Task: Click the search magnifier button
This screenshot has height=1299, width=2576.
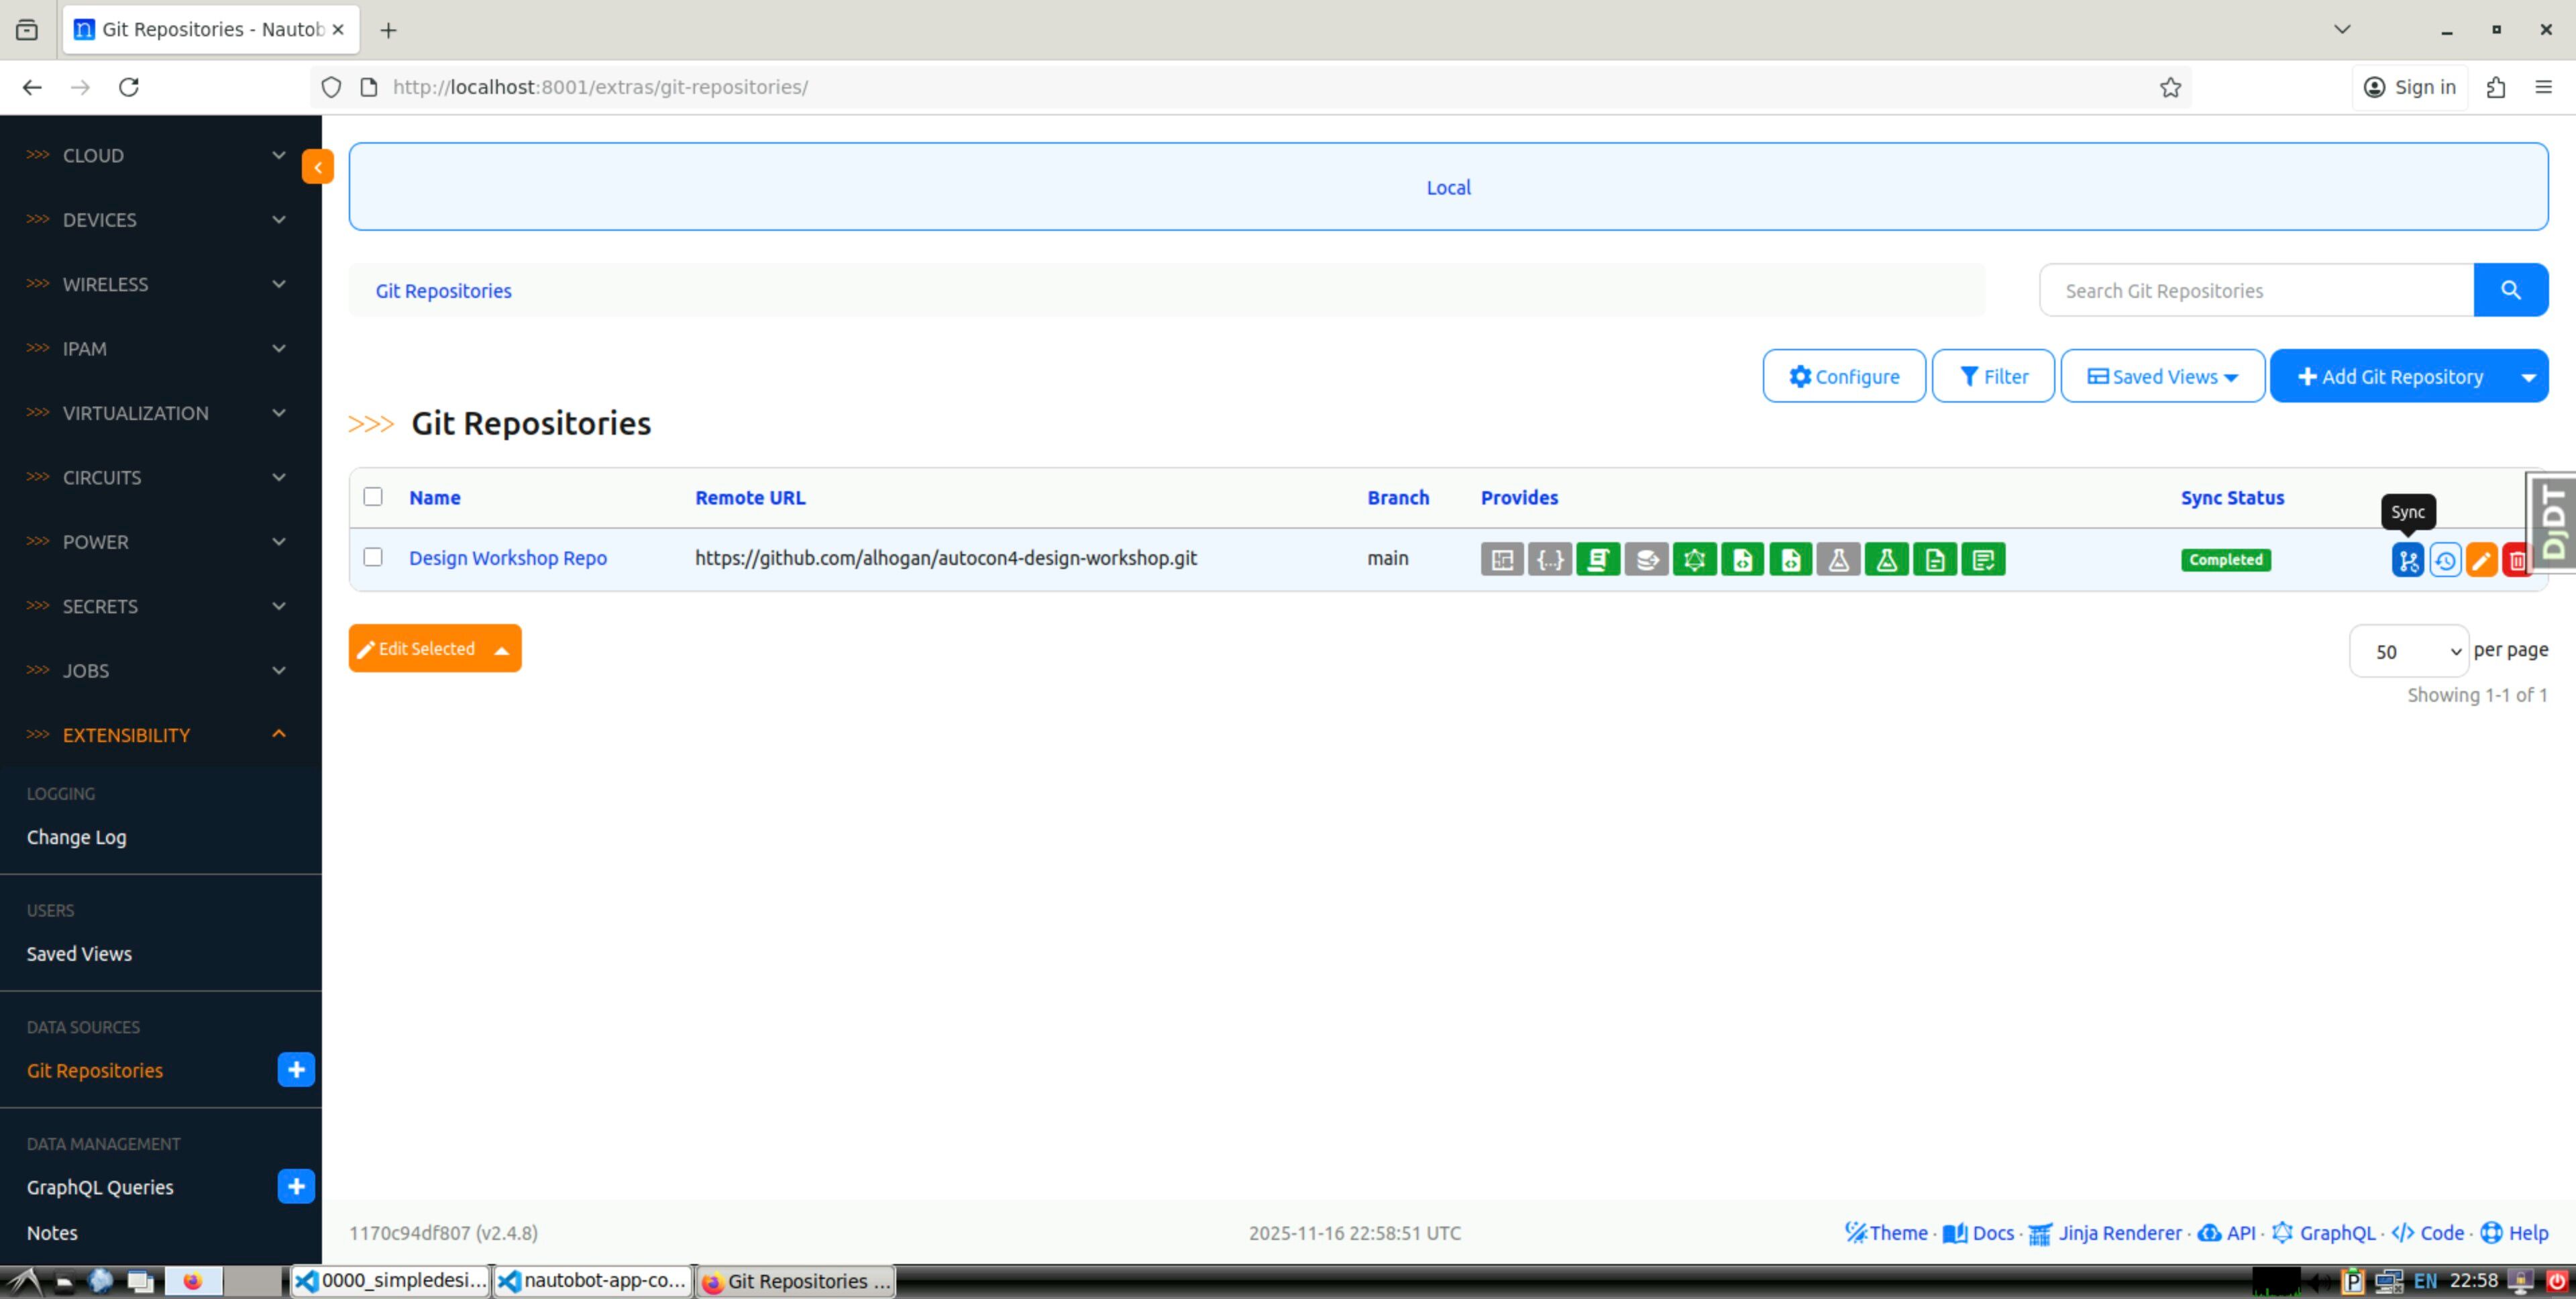Action: click(2510, 290)
